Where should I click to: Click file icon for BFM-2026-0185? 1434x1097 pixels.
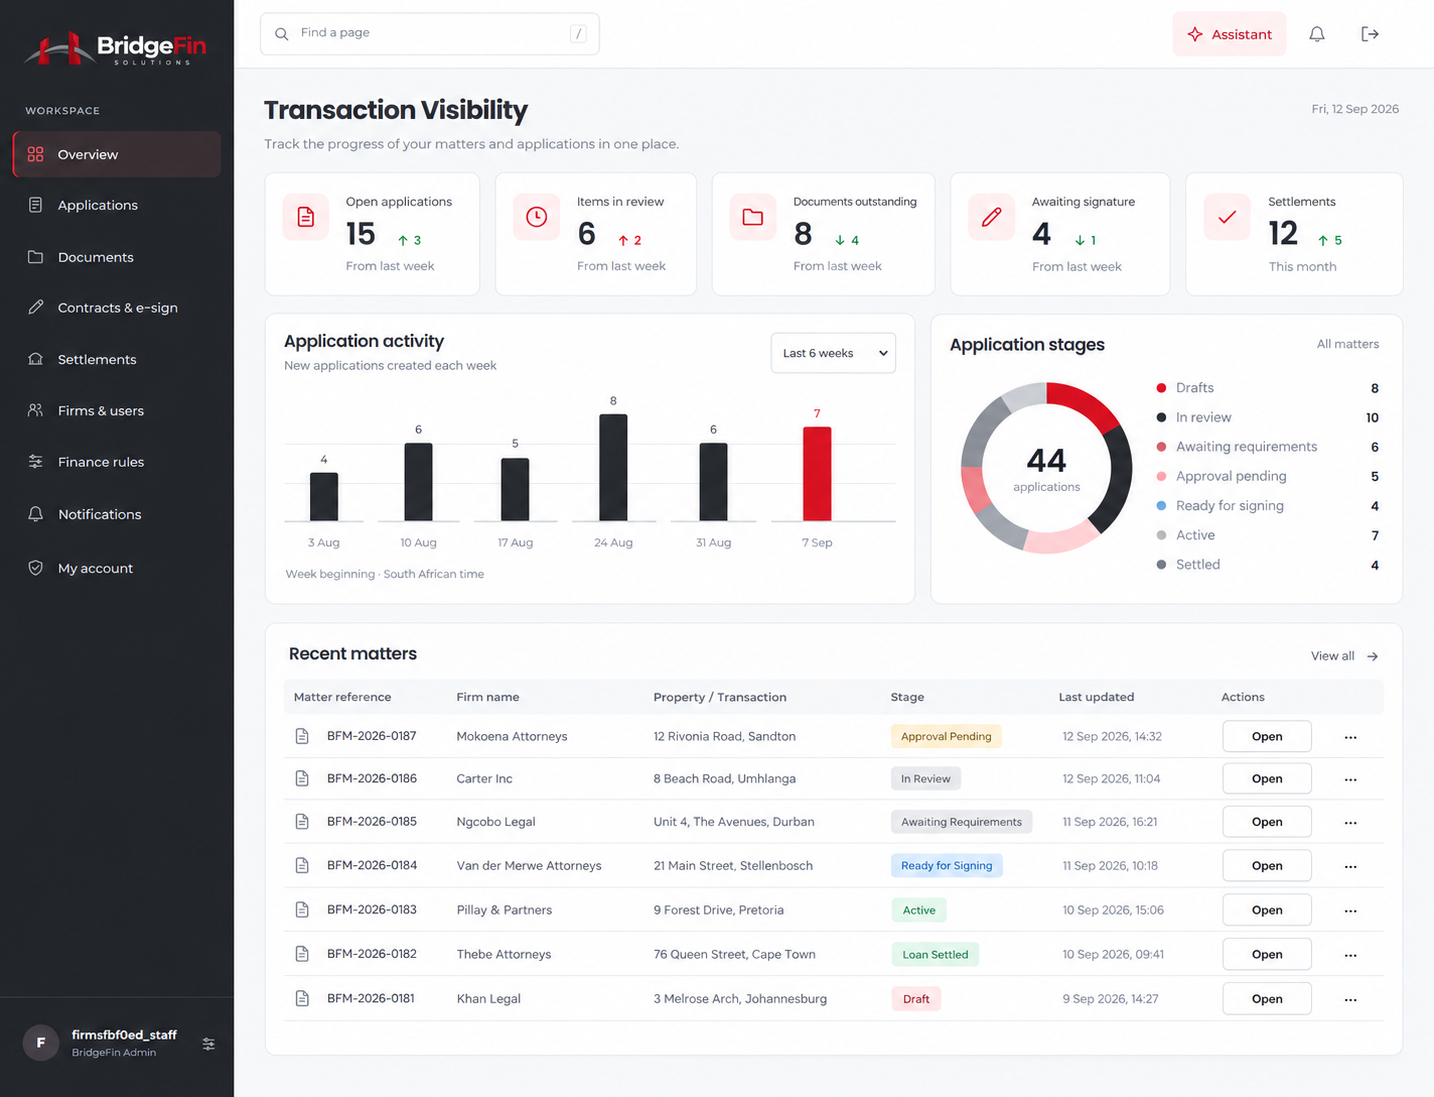point(302,822)
